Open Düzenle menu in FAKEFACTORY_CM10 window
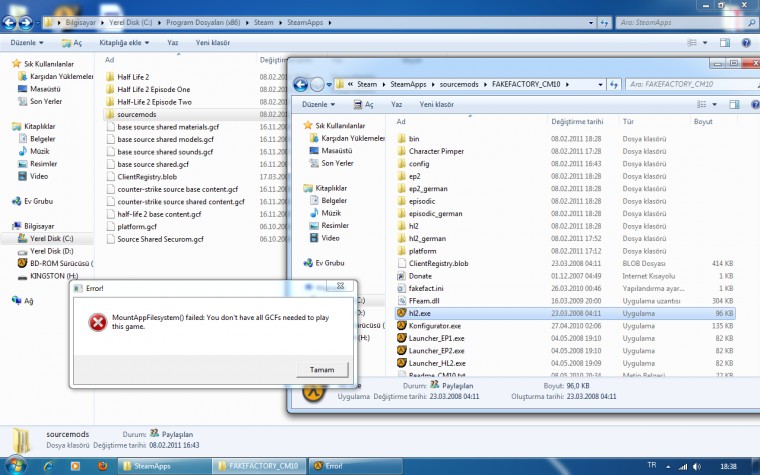The width and height of the screenshot is (760, 475). 318,104
